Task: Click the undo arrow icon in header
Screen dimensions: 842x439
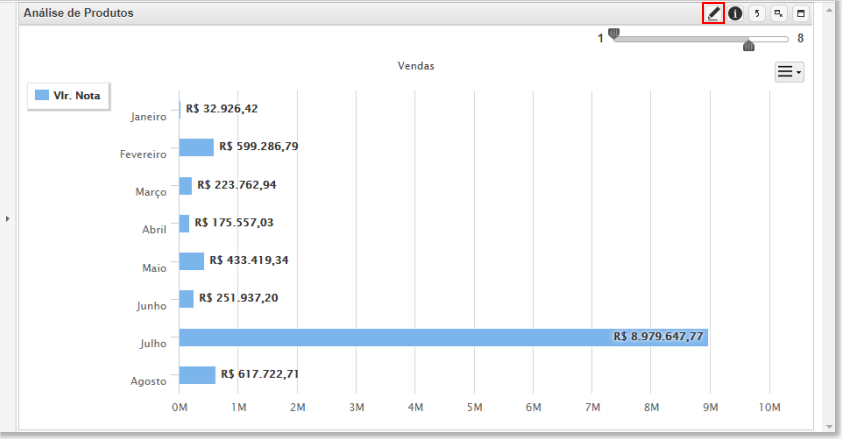Action: pyautogui.click(x=757, y=13)
